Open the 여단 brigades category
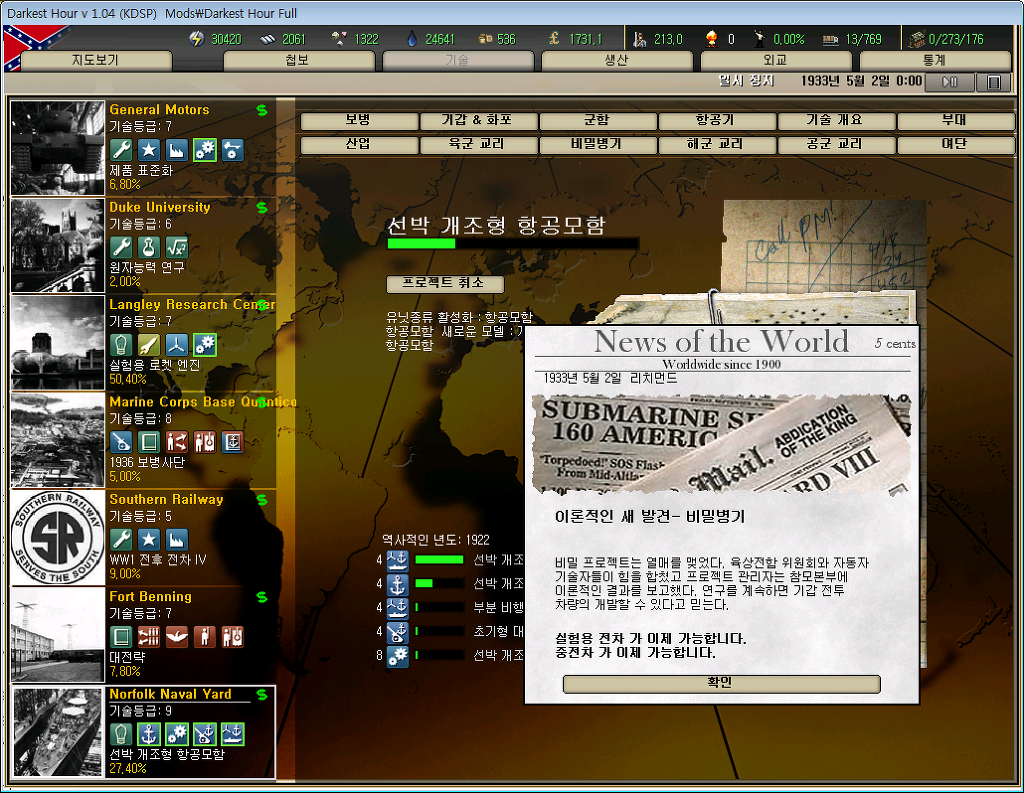The width and height of the screenshot is (1024, 793). (955, 144)
